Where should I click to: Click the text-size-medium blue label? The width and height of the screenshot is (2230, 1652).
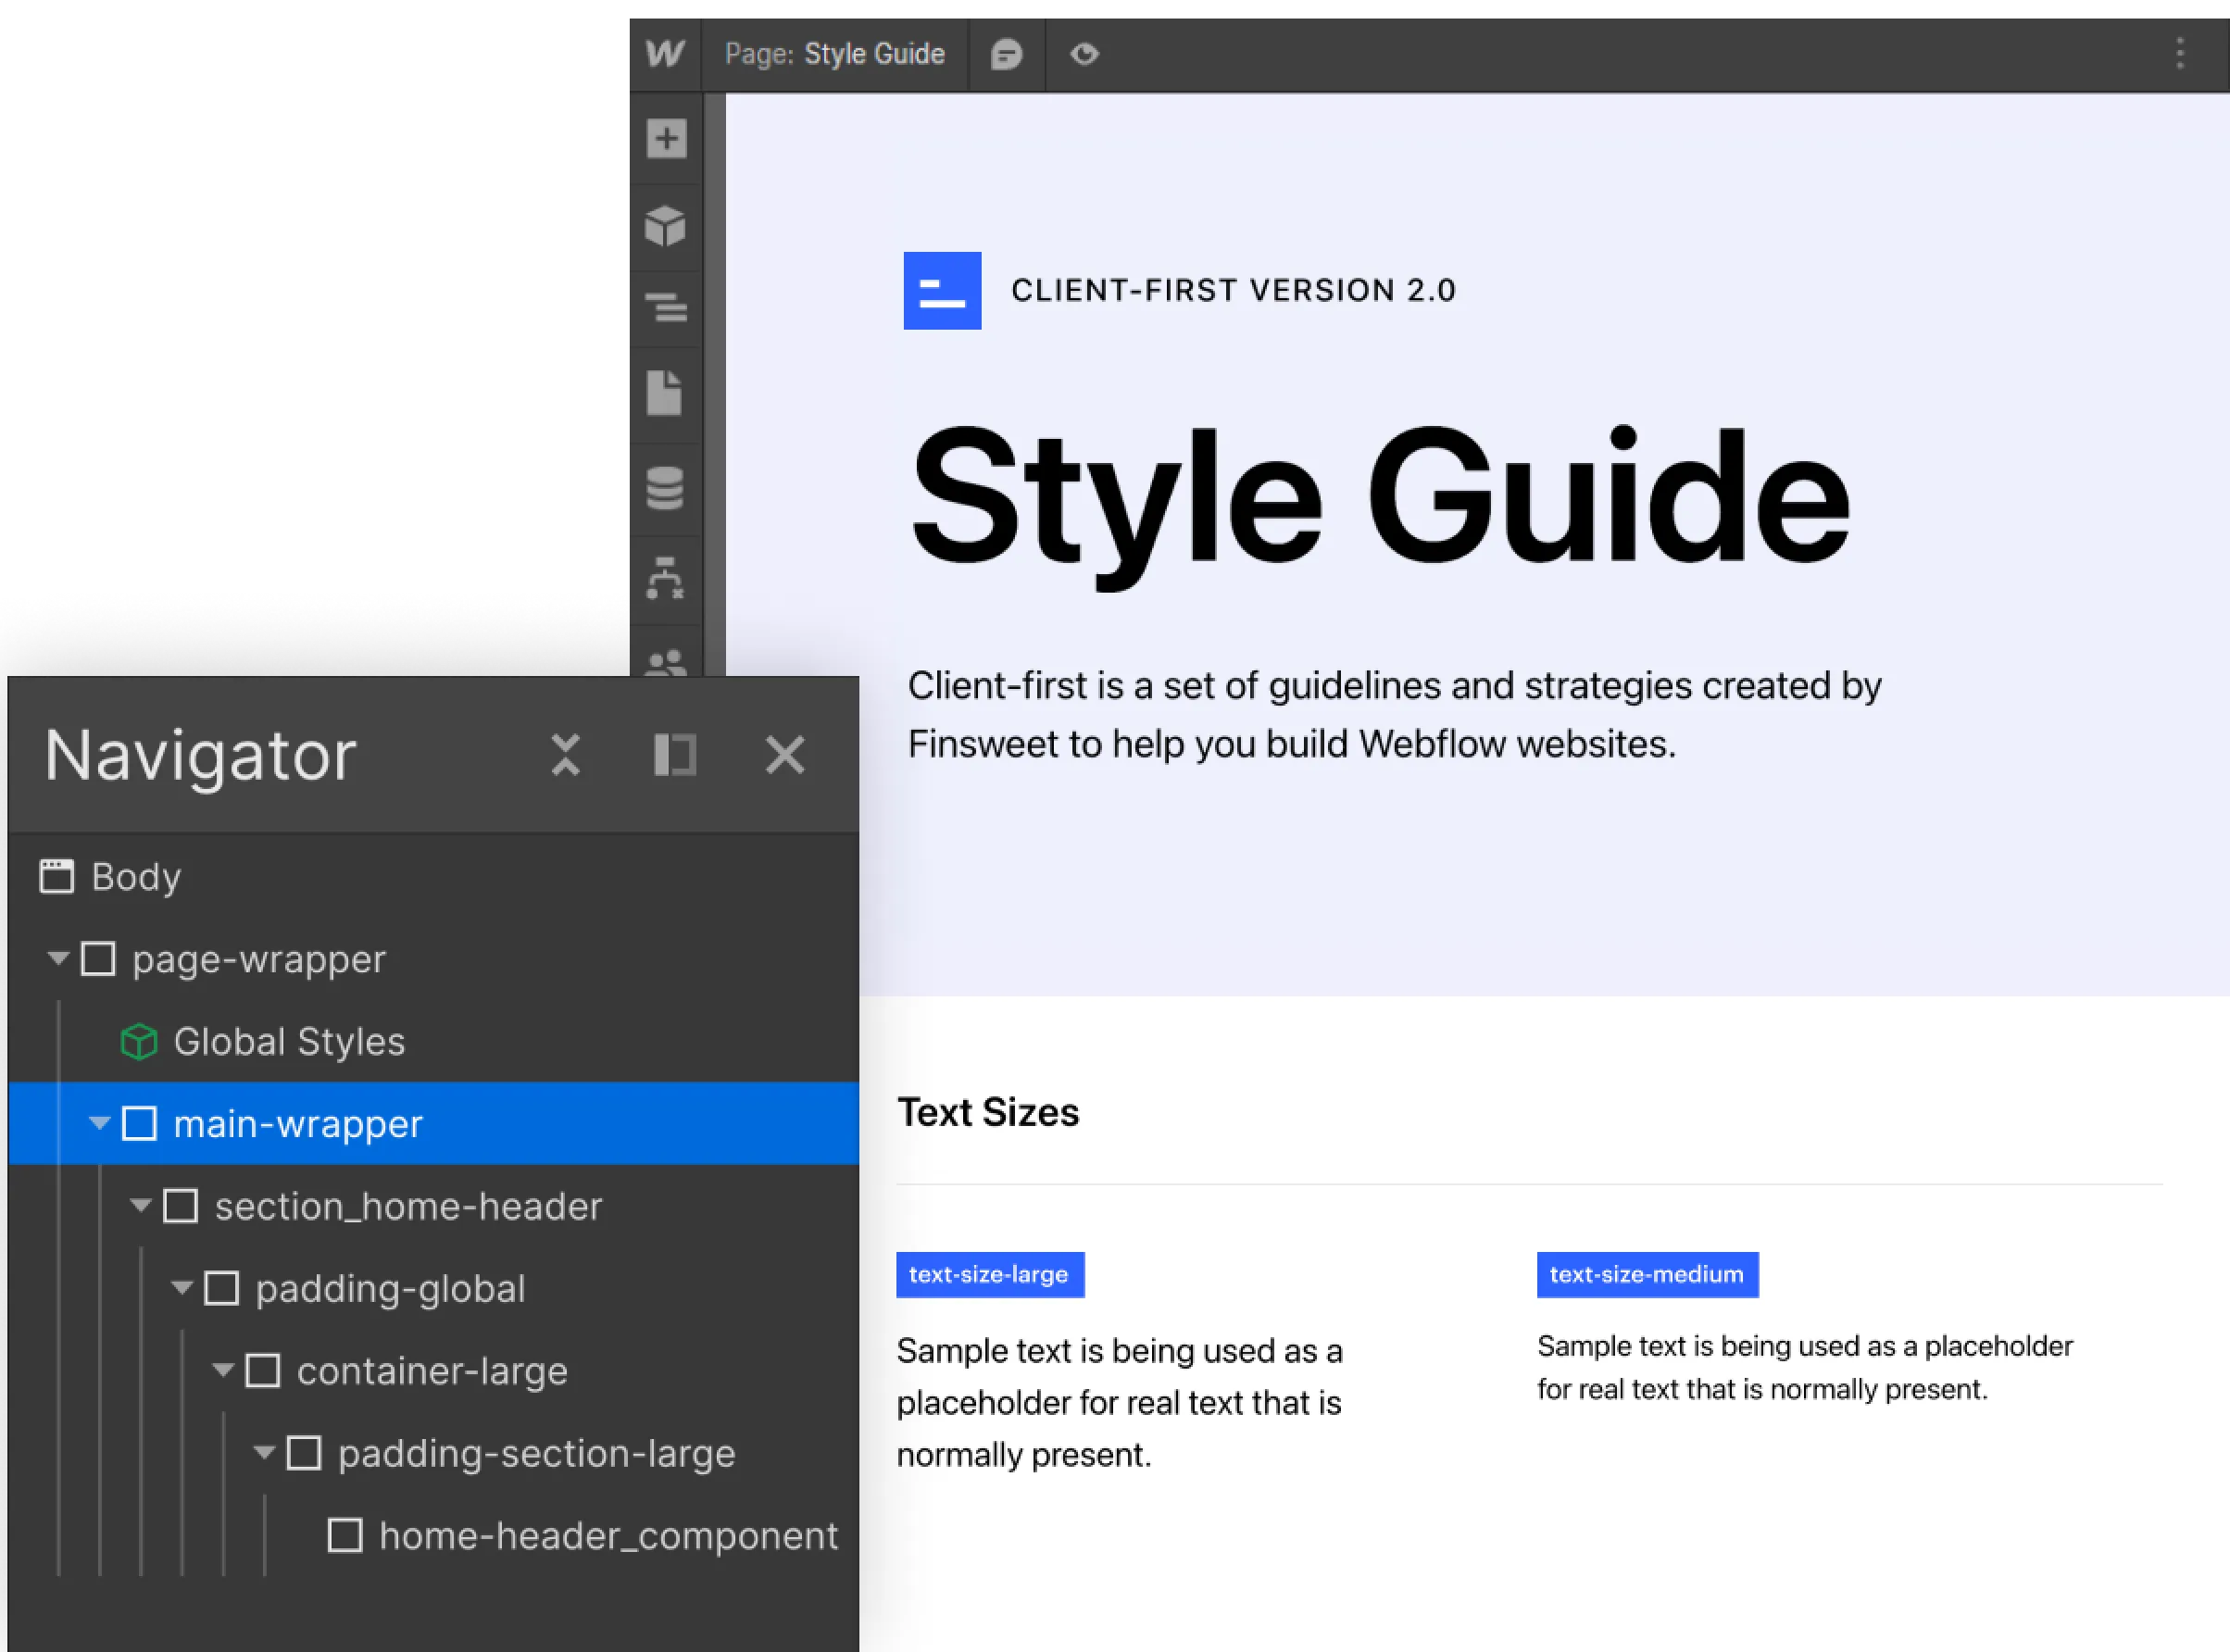point(1646,1275)
